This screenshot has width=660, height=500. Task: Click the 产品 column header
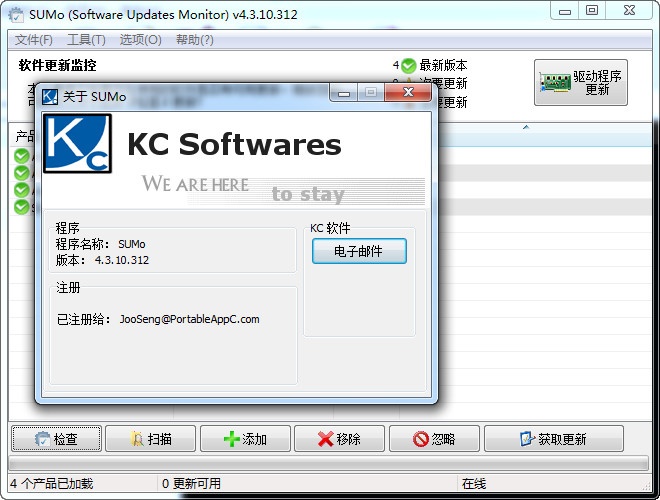(25, 135)
